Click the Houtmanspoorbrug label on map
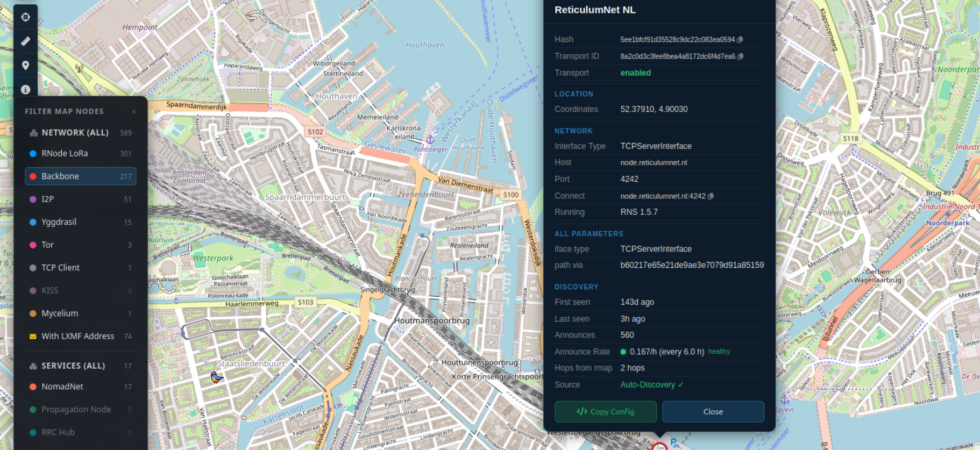Viewport: 980px width, 450px height. click(x=432, y=321)
